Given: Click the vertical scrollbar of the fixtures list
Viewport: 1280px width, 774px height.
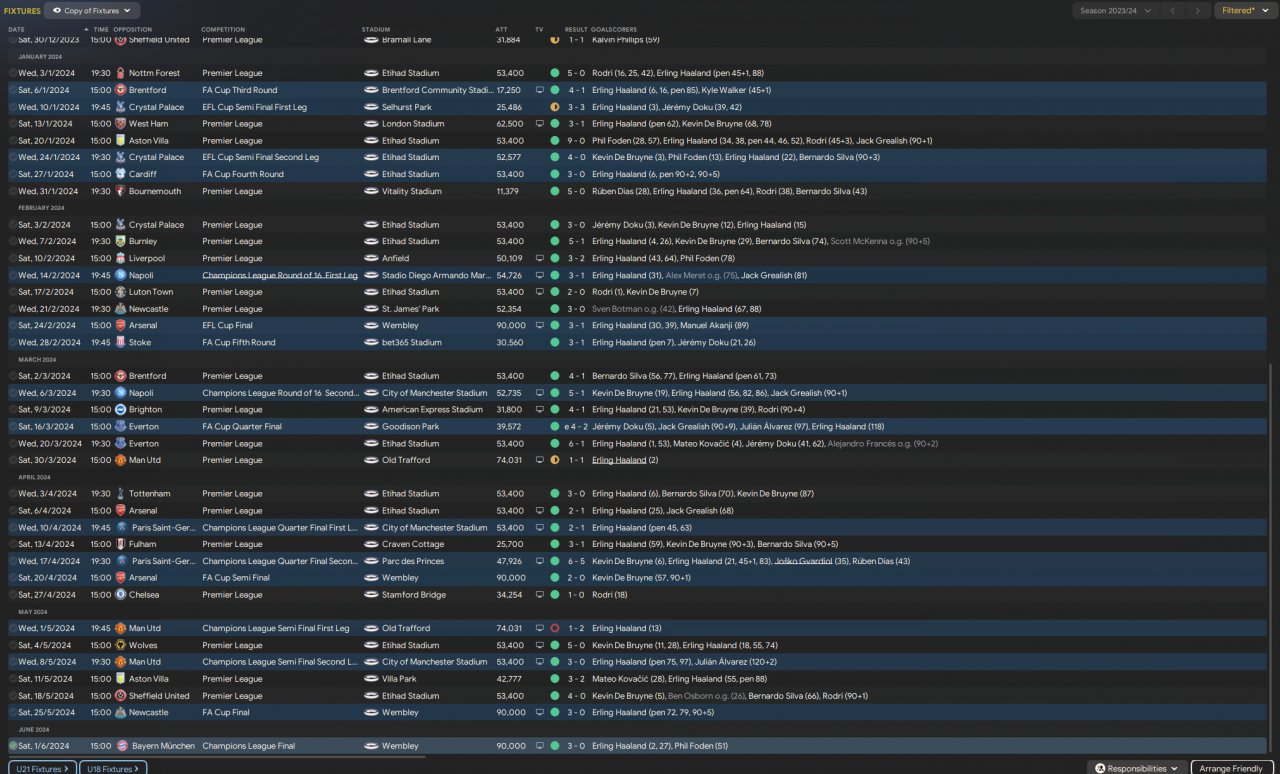Looking at the screenshot, I should (x=1272, y=560).
